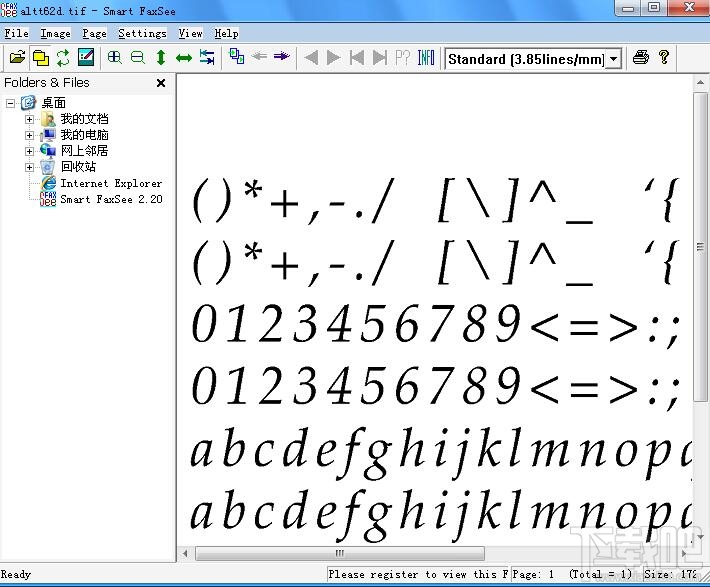Click the vertical scrollbar up arrow
710x587 pixels.
(700, 83)
